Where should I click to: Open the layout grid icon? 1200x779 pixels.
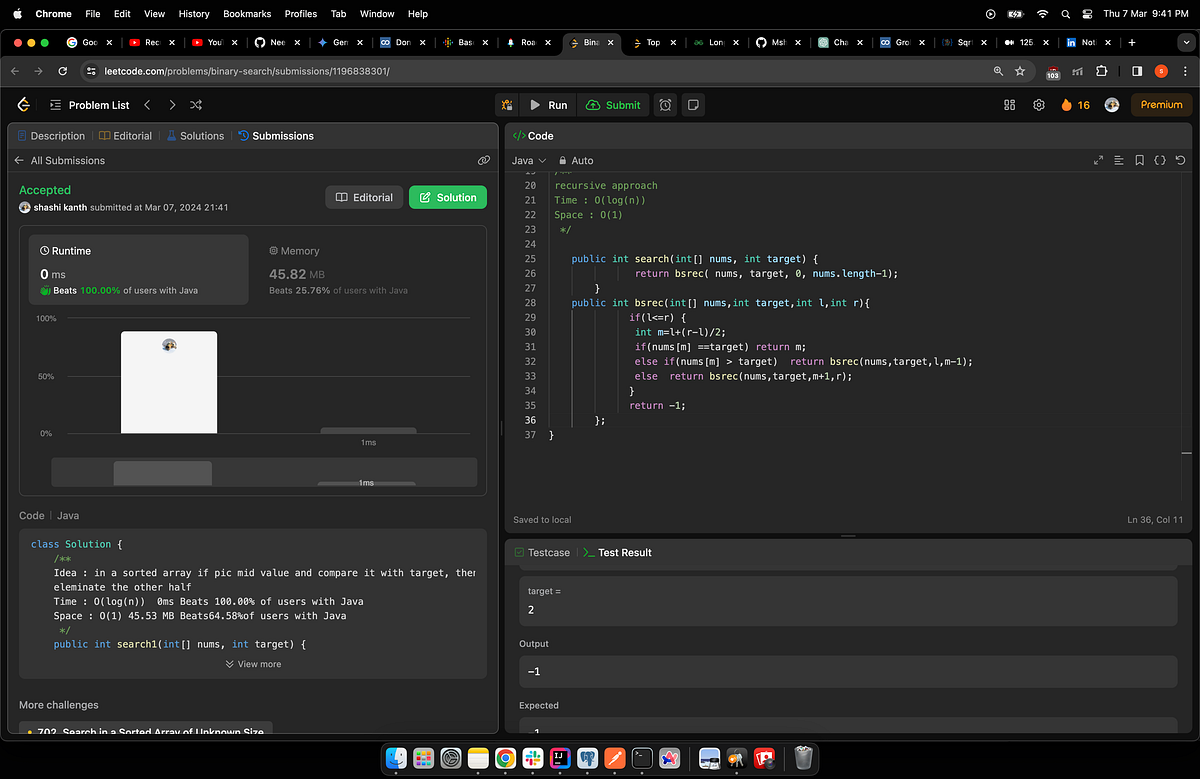click(1009, 105)
